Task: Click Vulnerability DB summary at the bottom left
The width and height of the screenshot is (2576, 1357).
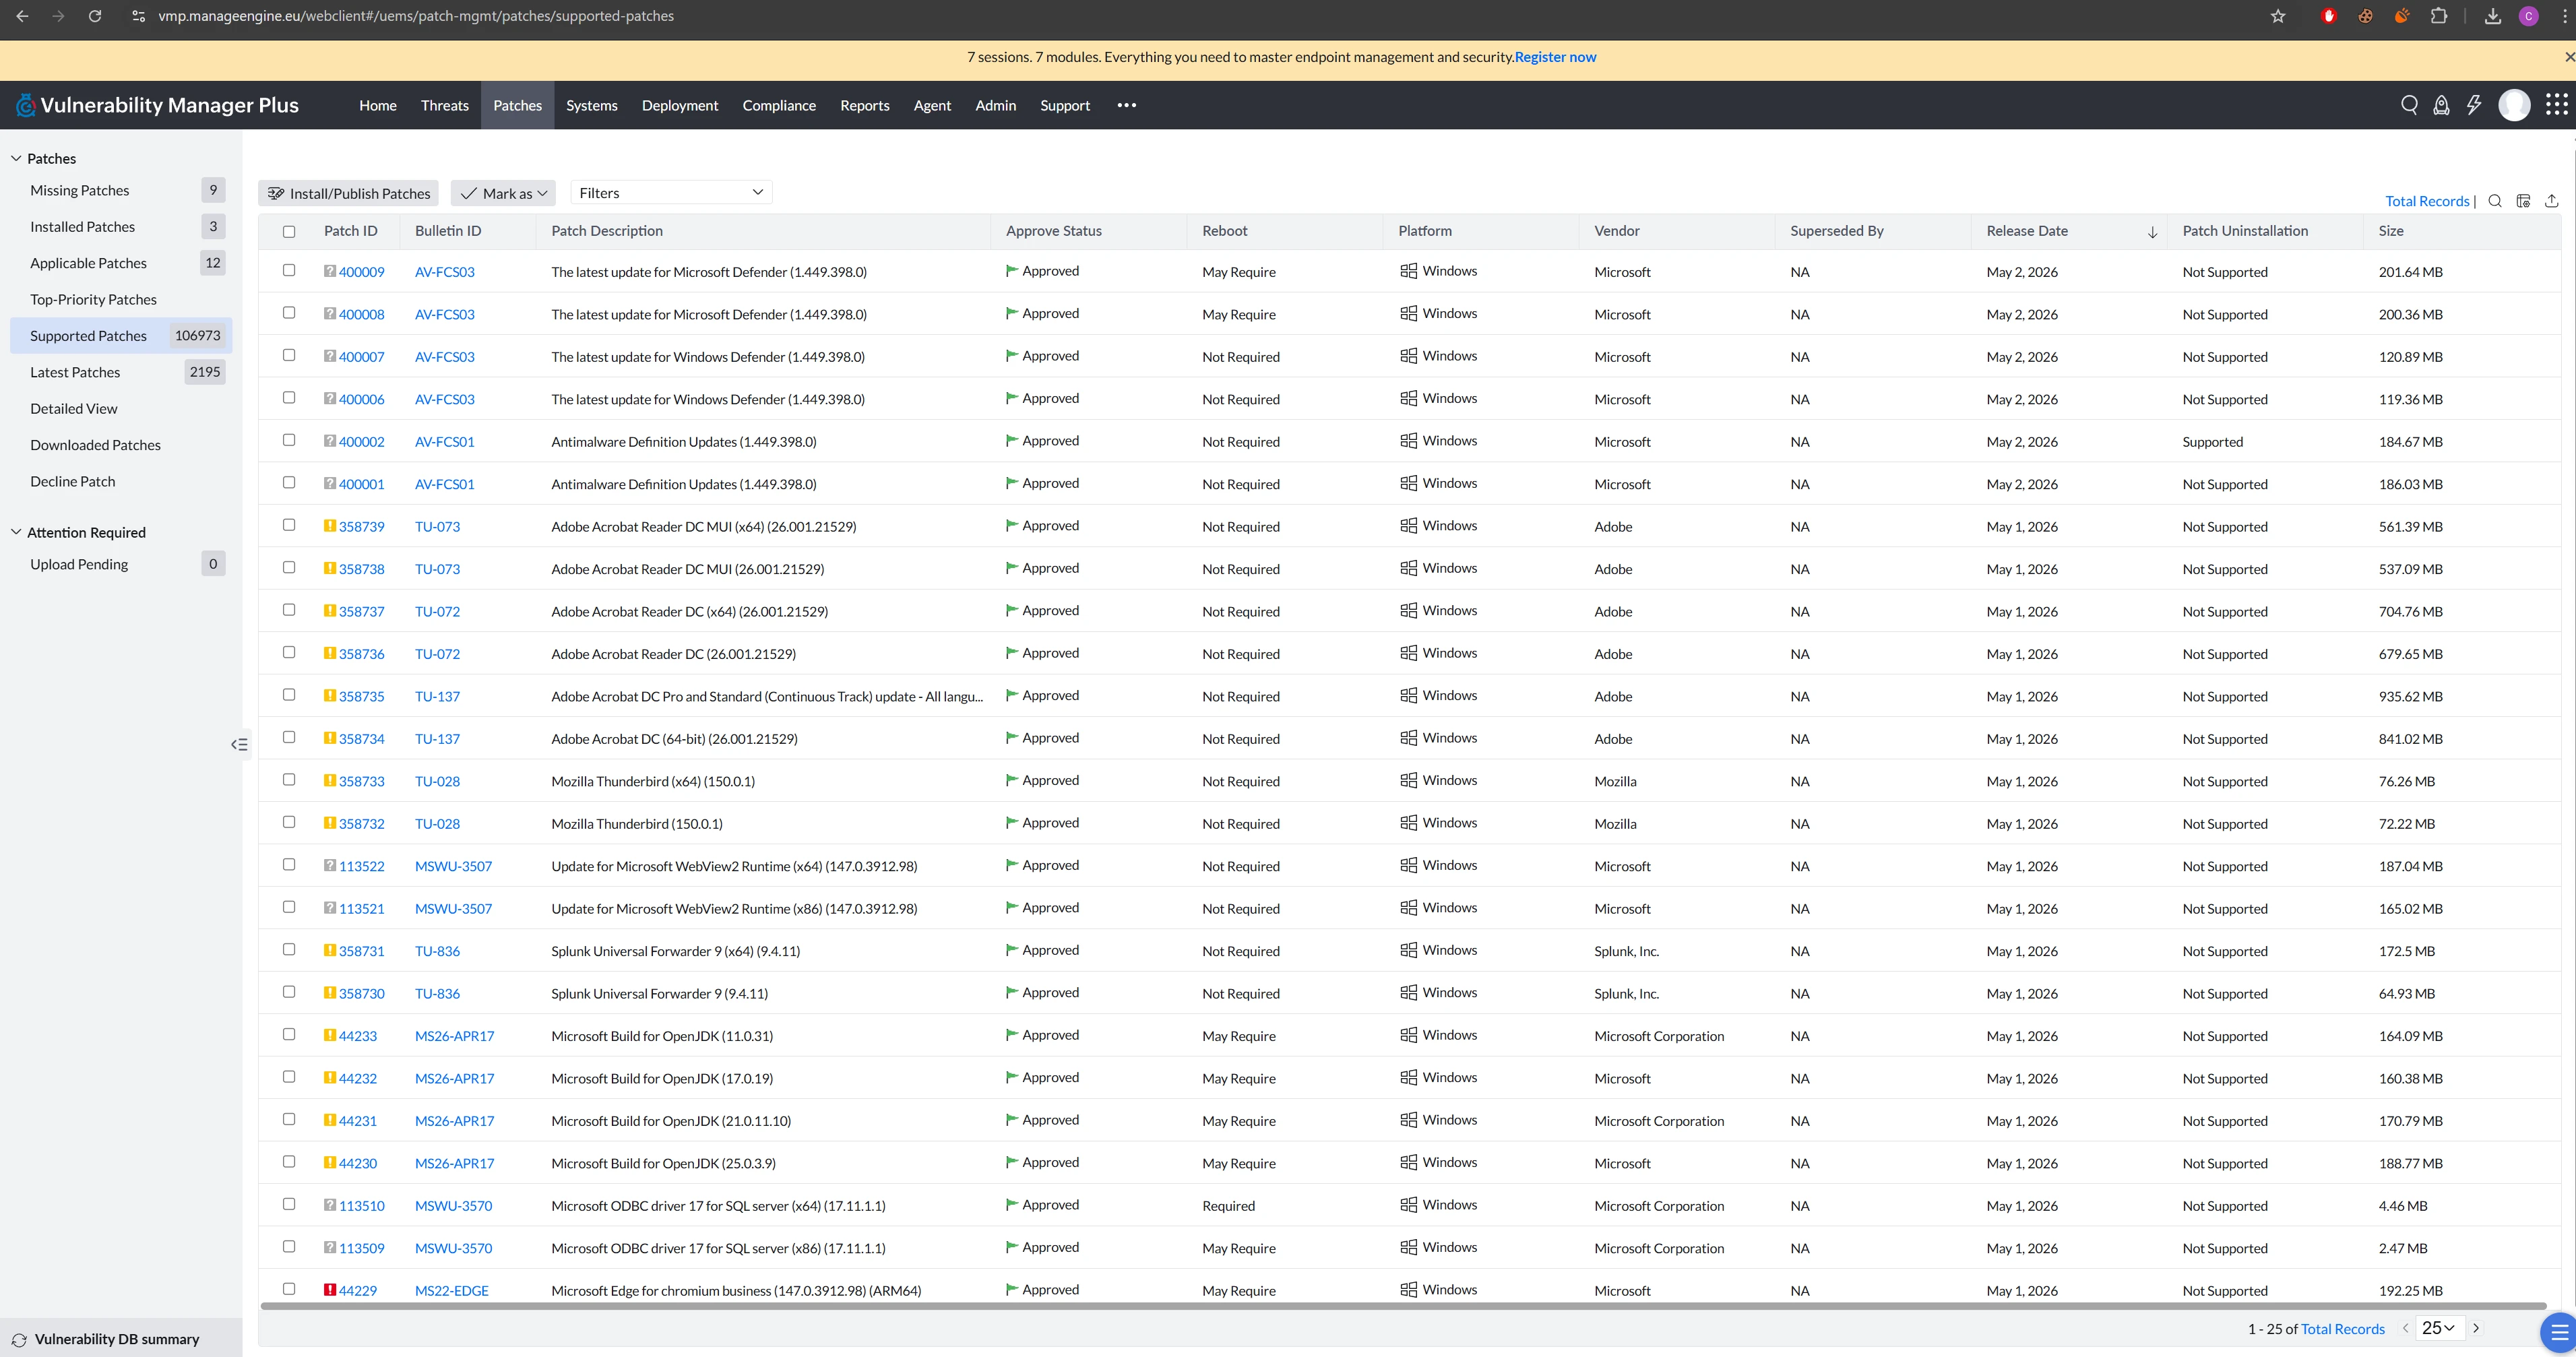Action: (117, 1340)
